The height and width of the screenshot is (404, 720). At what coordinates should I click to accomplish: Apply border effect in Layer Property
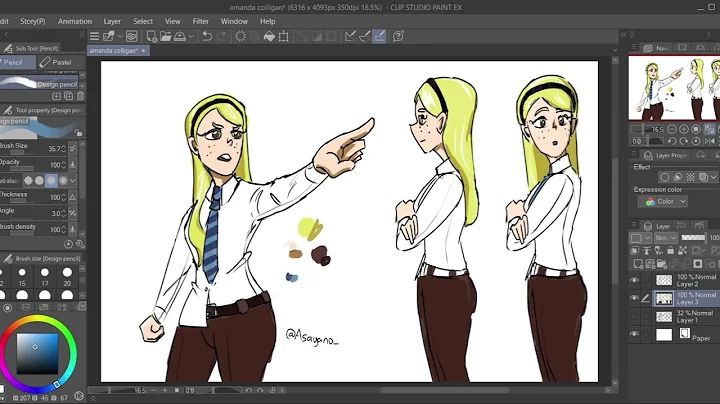pos(664,177)
